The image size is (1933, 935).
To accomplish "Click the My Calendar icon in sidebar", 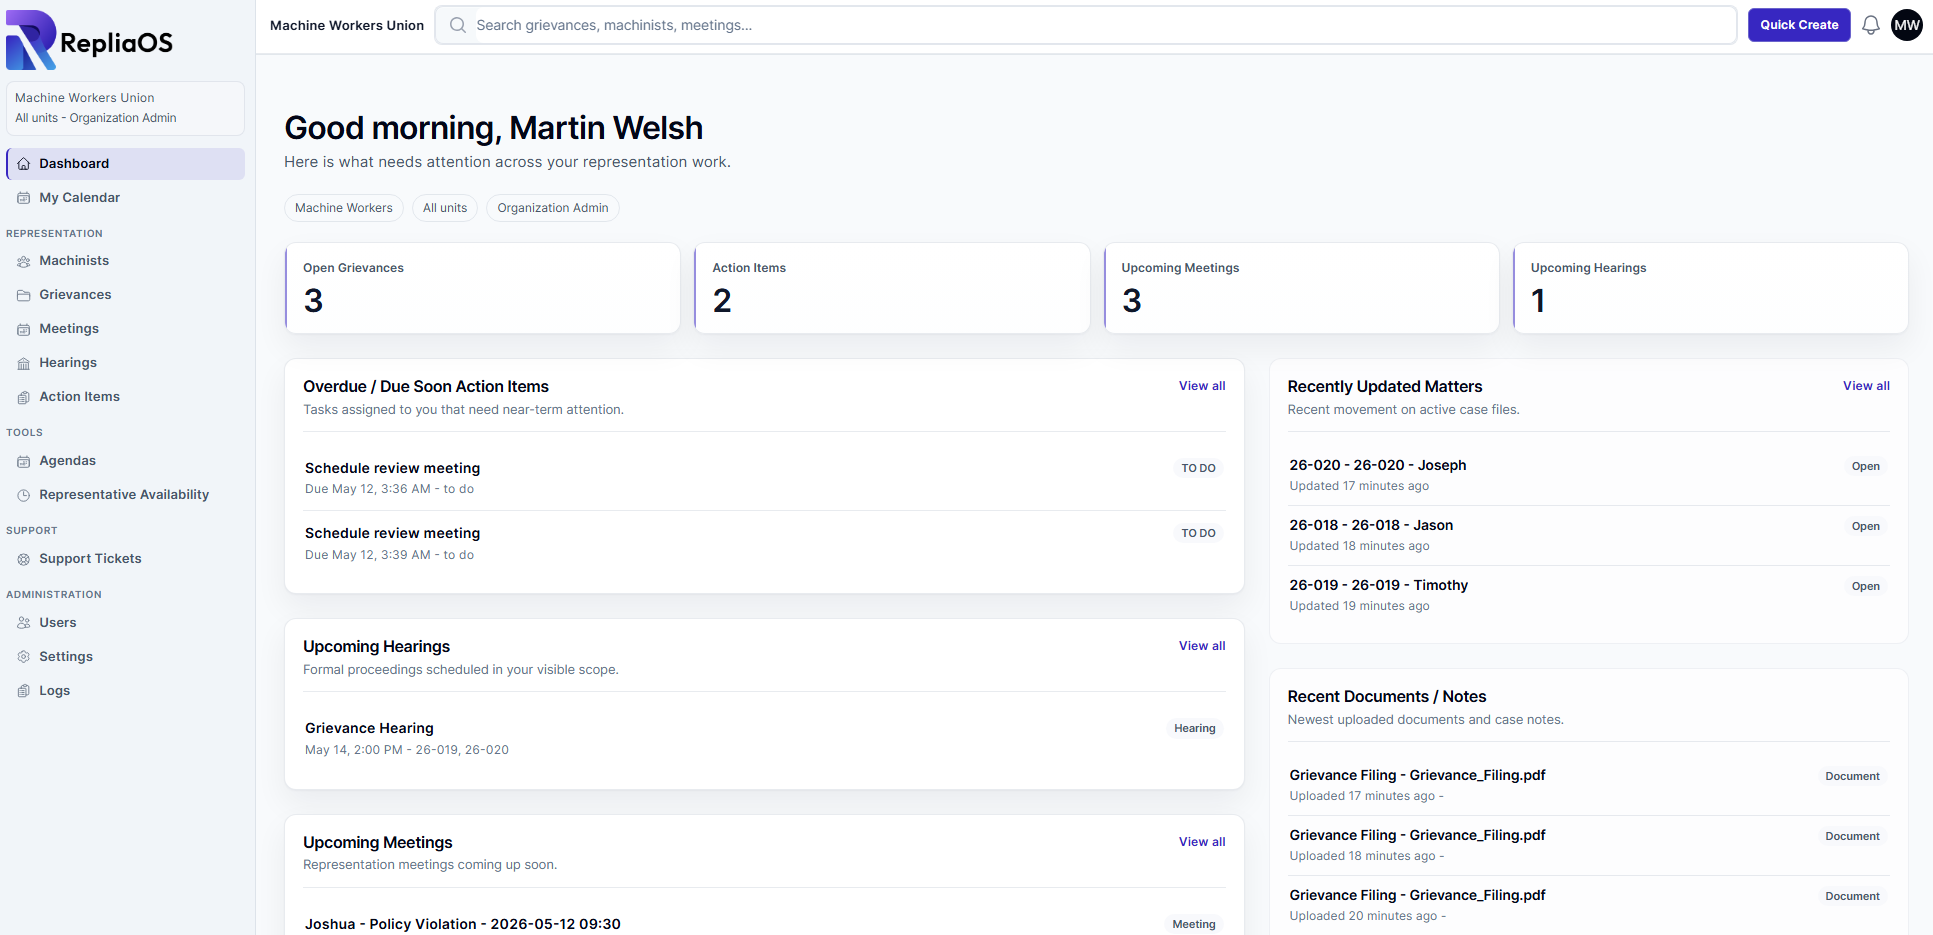I will pyautogui.click(x=23, y=198).
